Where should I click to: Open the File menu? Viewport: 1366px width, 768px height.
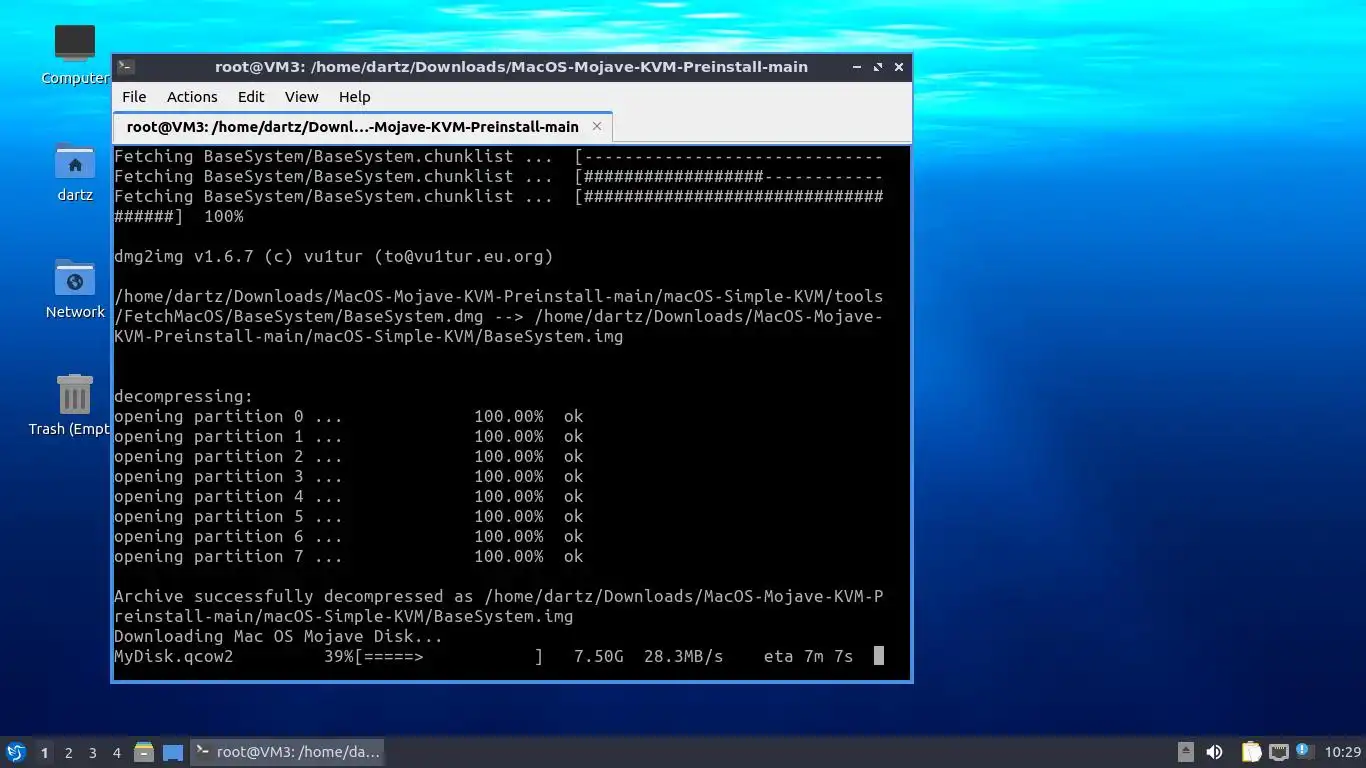pyautogui.click(x=134, y=97)
